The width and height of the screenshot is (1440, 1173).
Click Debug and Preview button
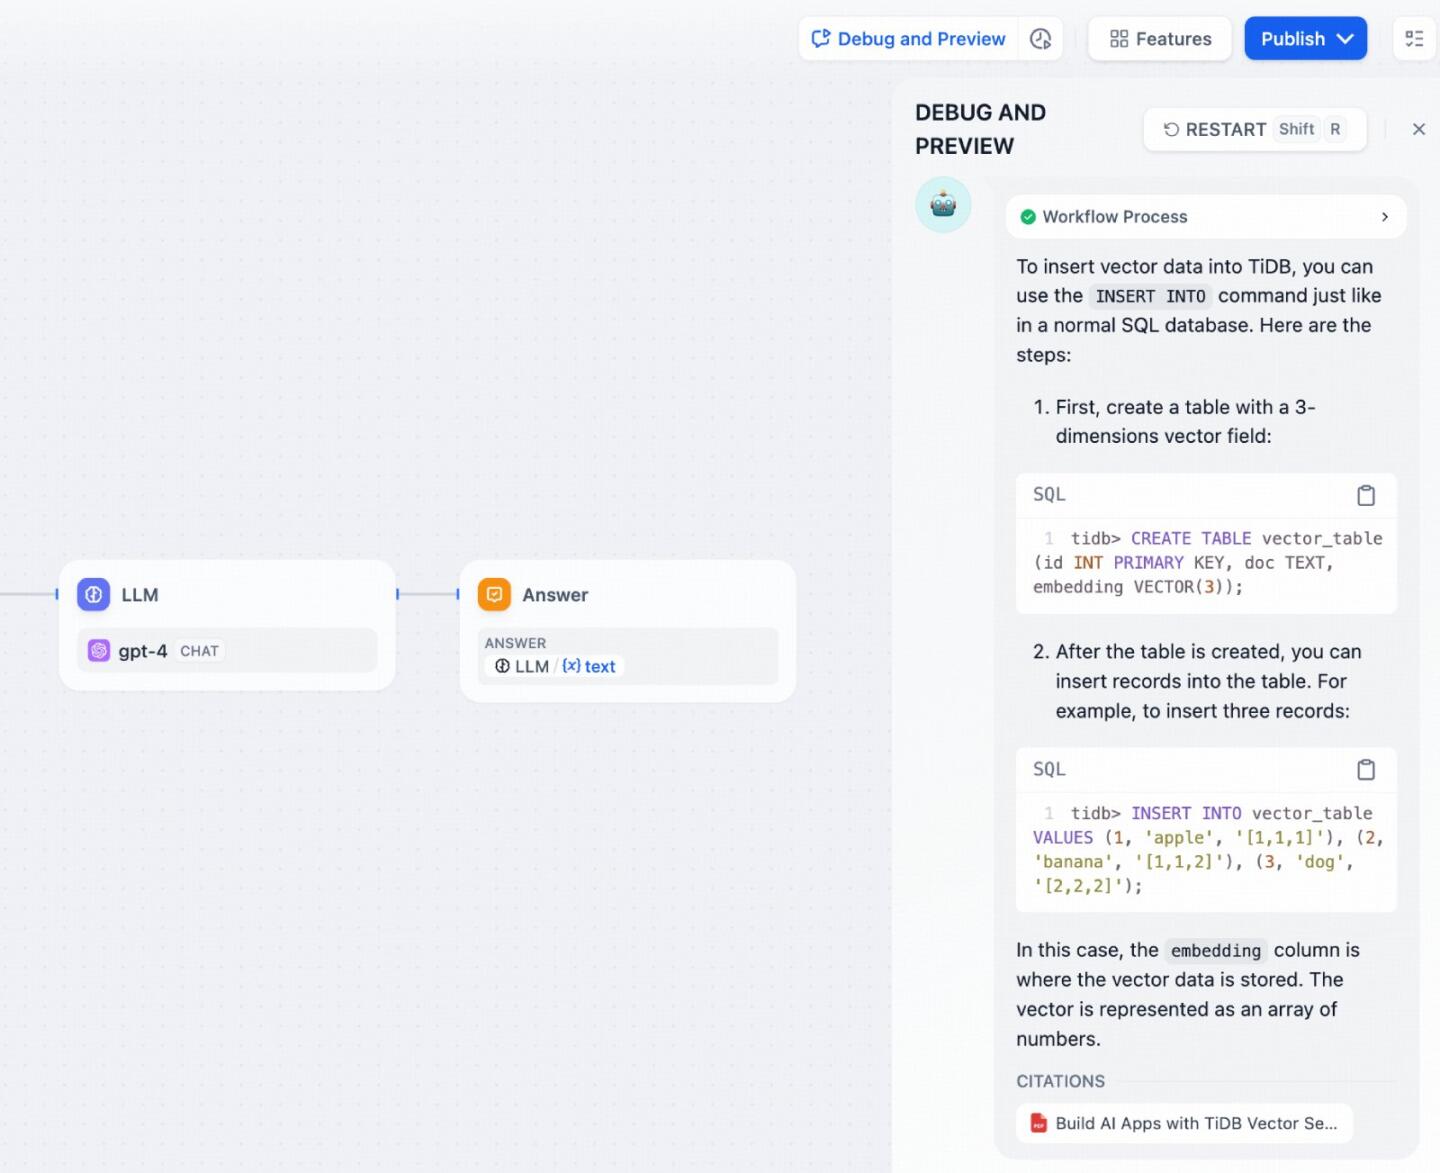pos(908,39)
